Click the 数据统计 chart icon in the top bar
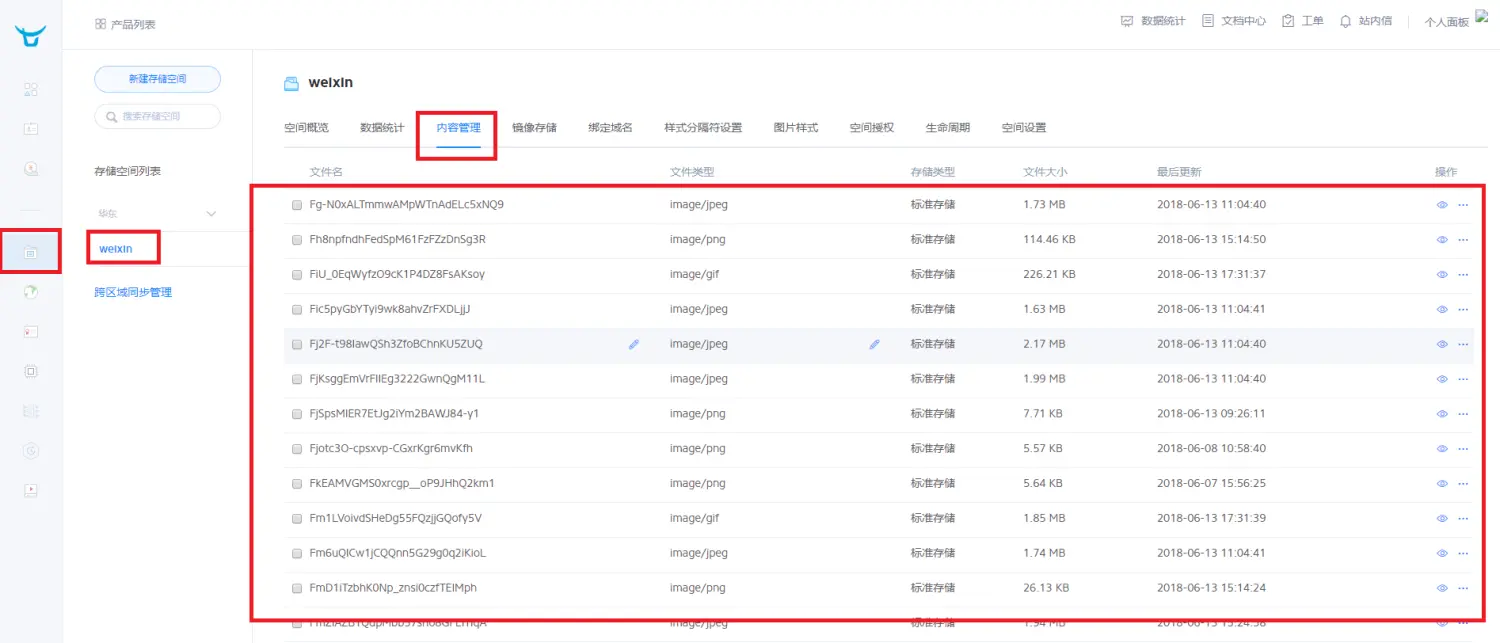1500x643 pixels. click(x=1127, y=20)
